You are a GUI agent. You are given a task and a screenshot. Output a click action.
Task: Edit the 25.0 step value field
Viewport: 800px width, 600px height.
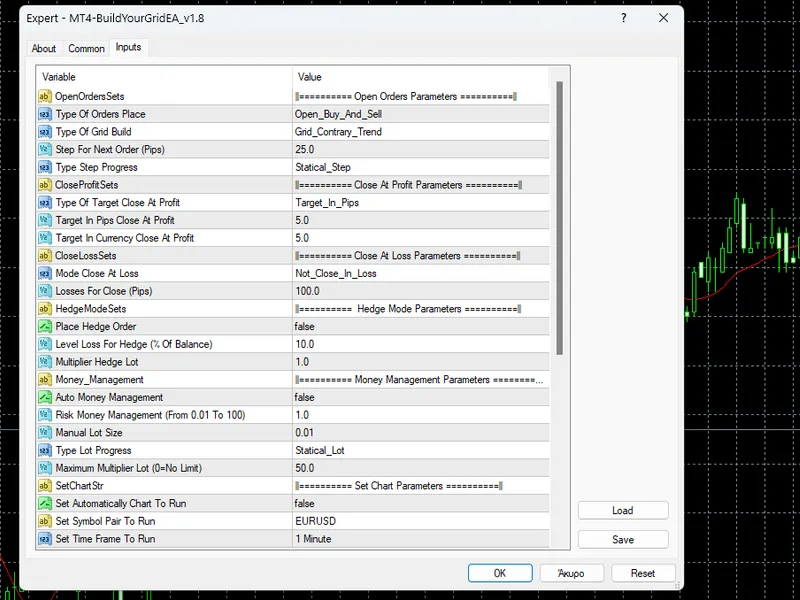(421, 149)
